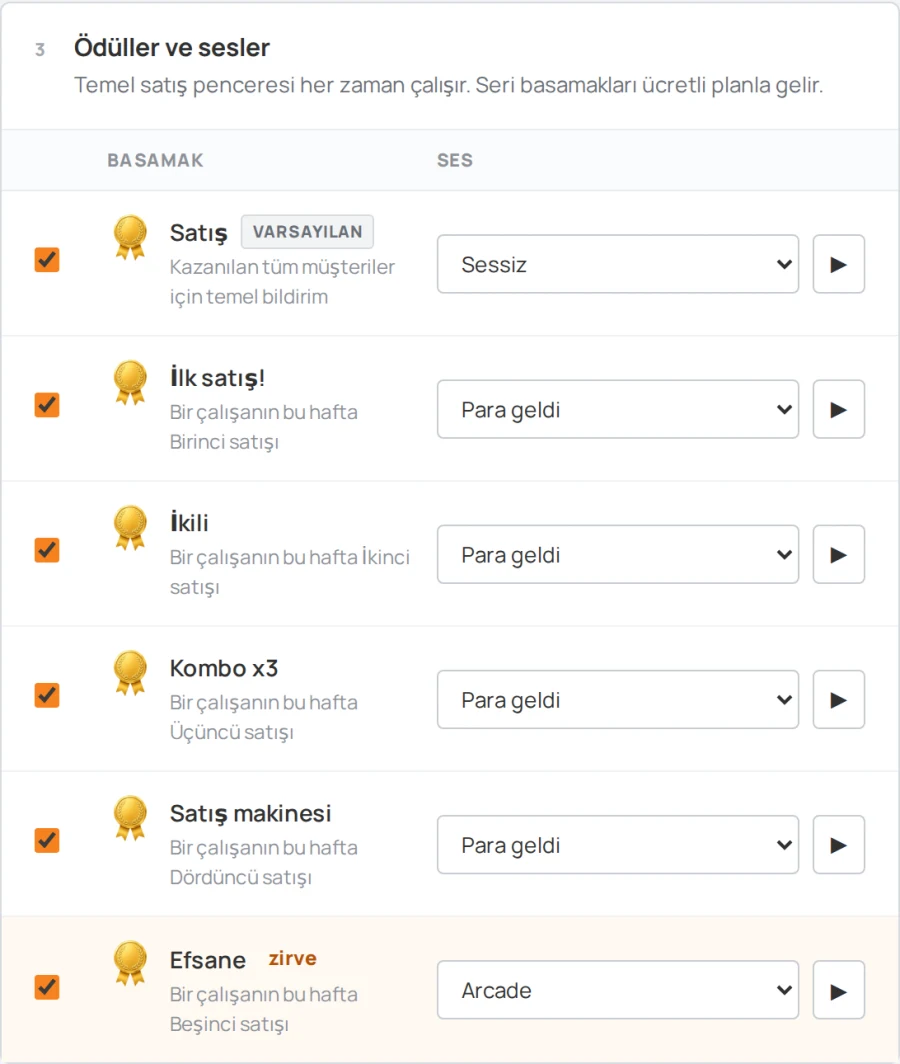Uncheck the Satış default tier checkbox
Screen dimensions: 900x1064
coord(47,259)
